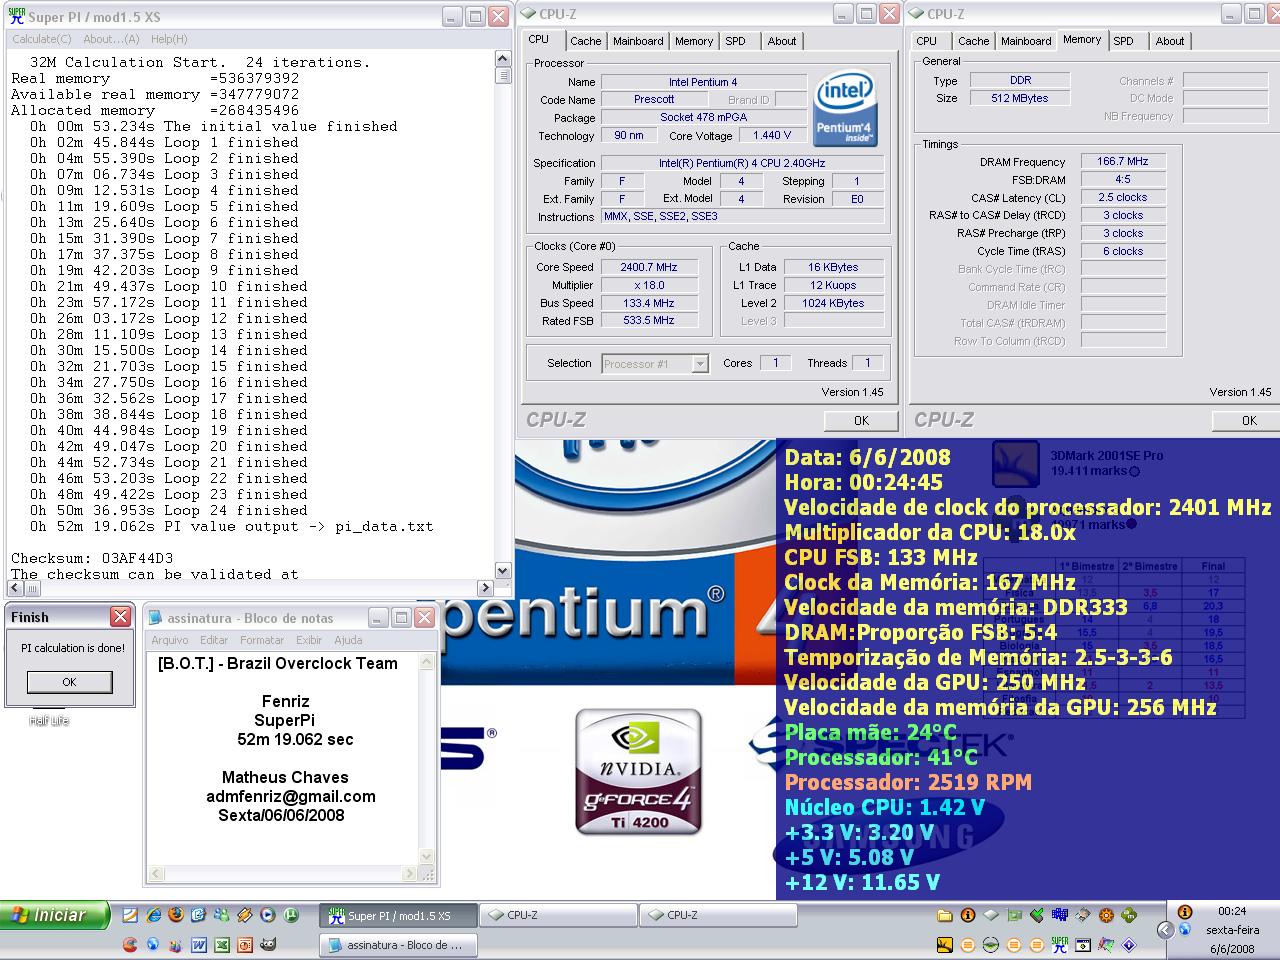The height and width of the screenshot is (960, 1280).
Task: Open Calculate(C) menu in Super PI
Action: (x=41, y=39)
